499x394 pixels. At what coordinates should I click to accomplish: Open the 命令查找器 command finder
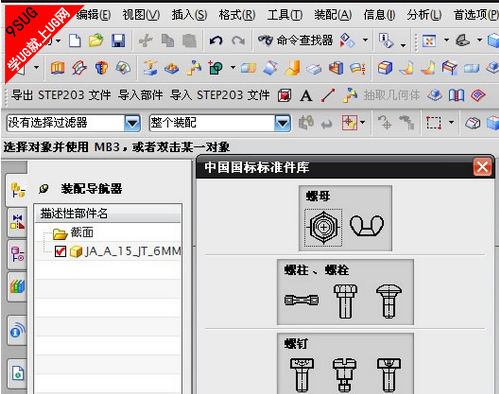295,41
